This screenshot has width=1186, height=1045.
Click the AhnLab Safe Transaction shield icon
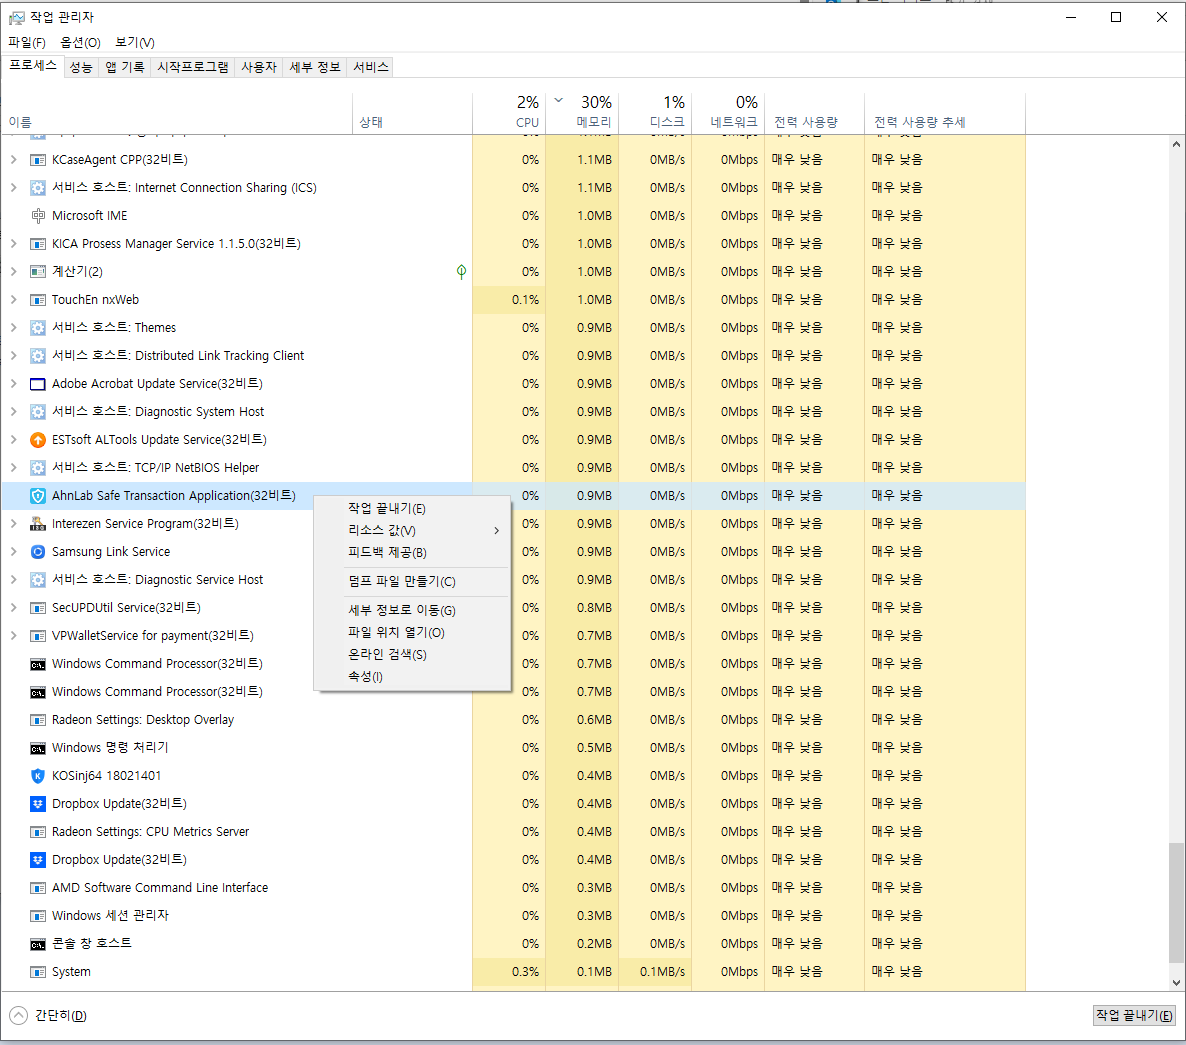pyautogui.click(x=38, y=495)
